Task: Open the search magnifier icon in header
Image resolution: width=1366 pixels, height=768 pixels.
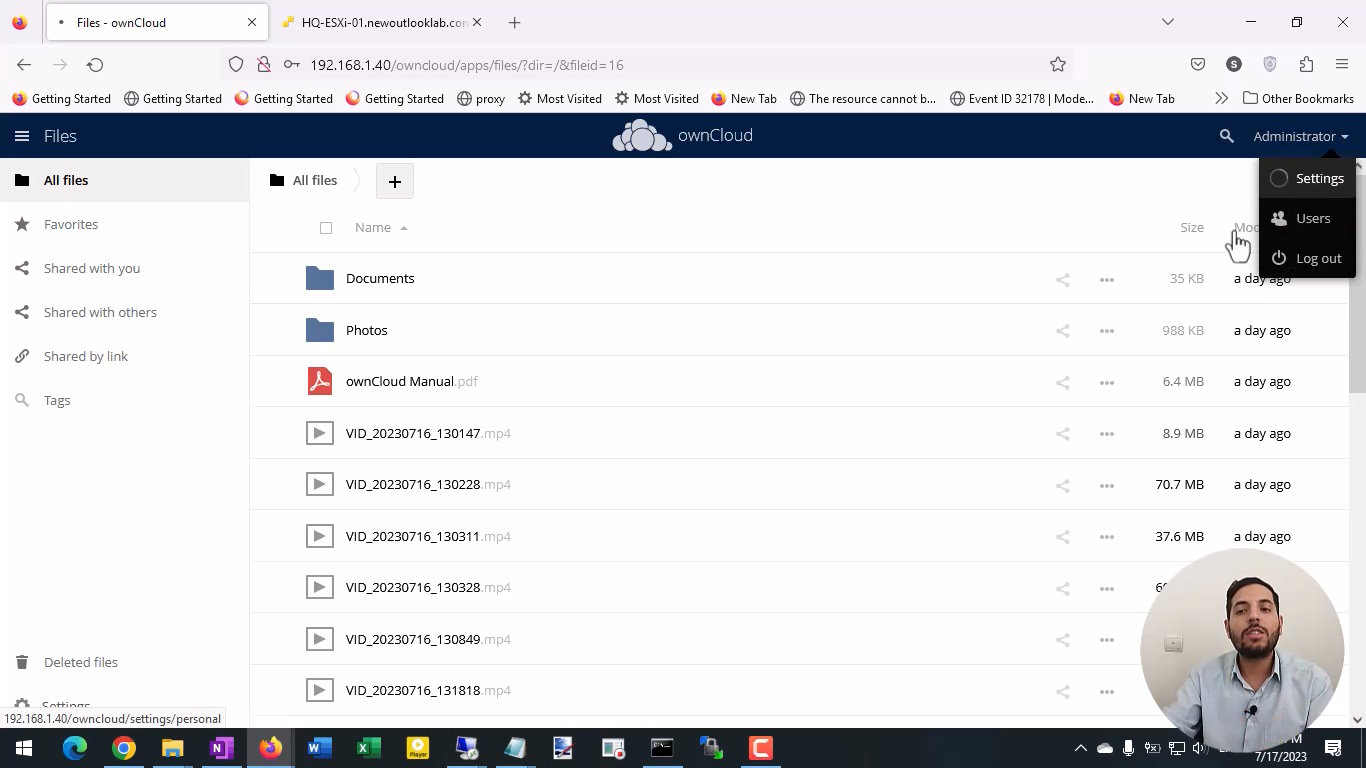Action: coord(1227,136)
